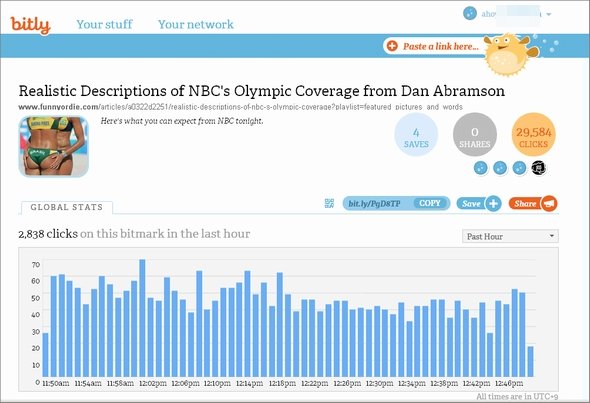This screenshot has width=590, height=403.
Task: Click the article thumbnail image
Action: (x=53, y=146)
